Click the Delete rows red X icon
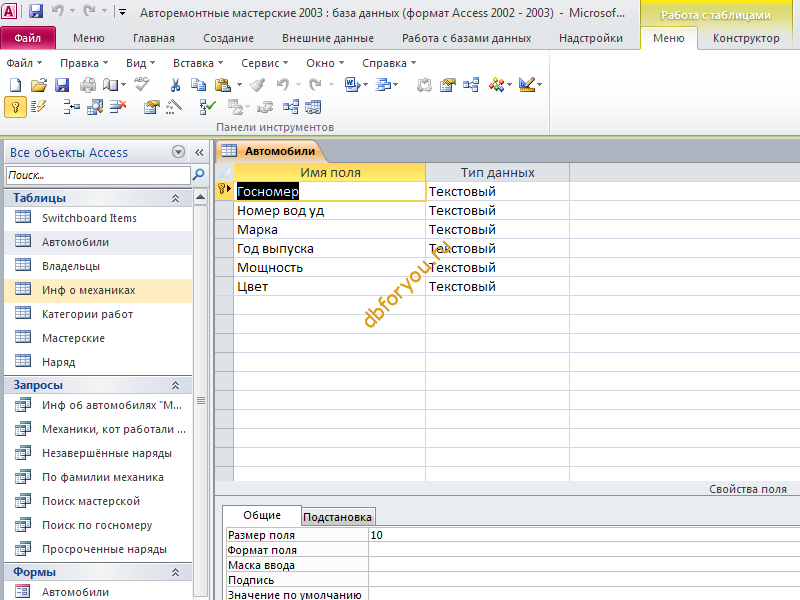This screenshot has height=600, width=800. pos(118,107)
